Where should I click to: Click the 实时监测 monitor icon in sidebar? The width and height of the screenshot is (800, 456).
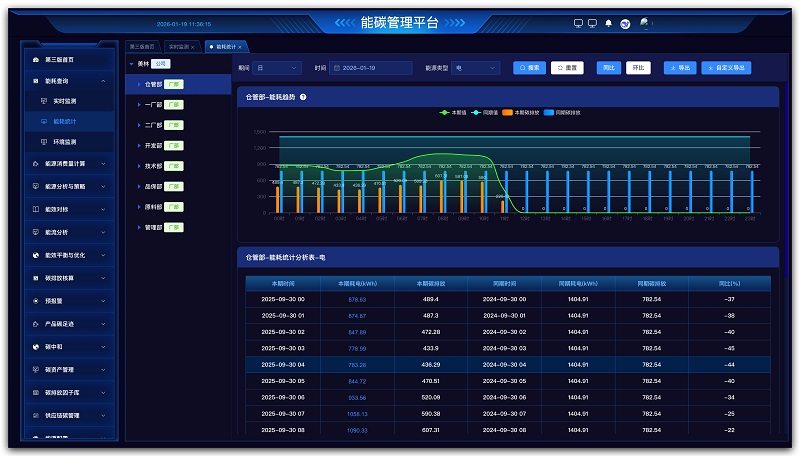tap(44, 101)
